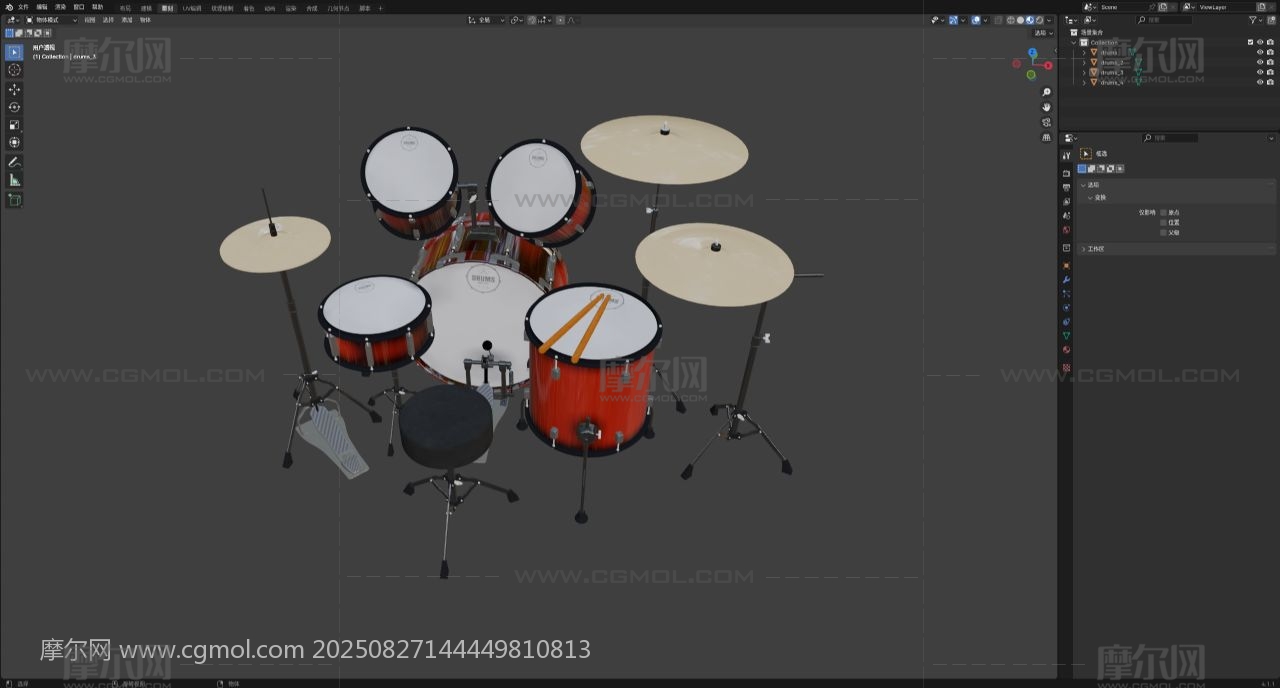Screen dimensions: 1280x688
Task: Switch to the 几何节点 workspace tab
Action: (338, 8)
